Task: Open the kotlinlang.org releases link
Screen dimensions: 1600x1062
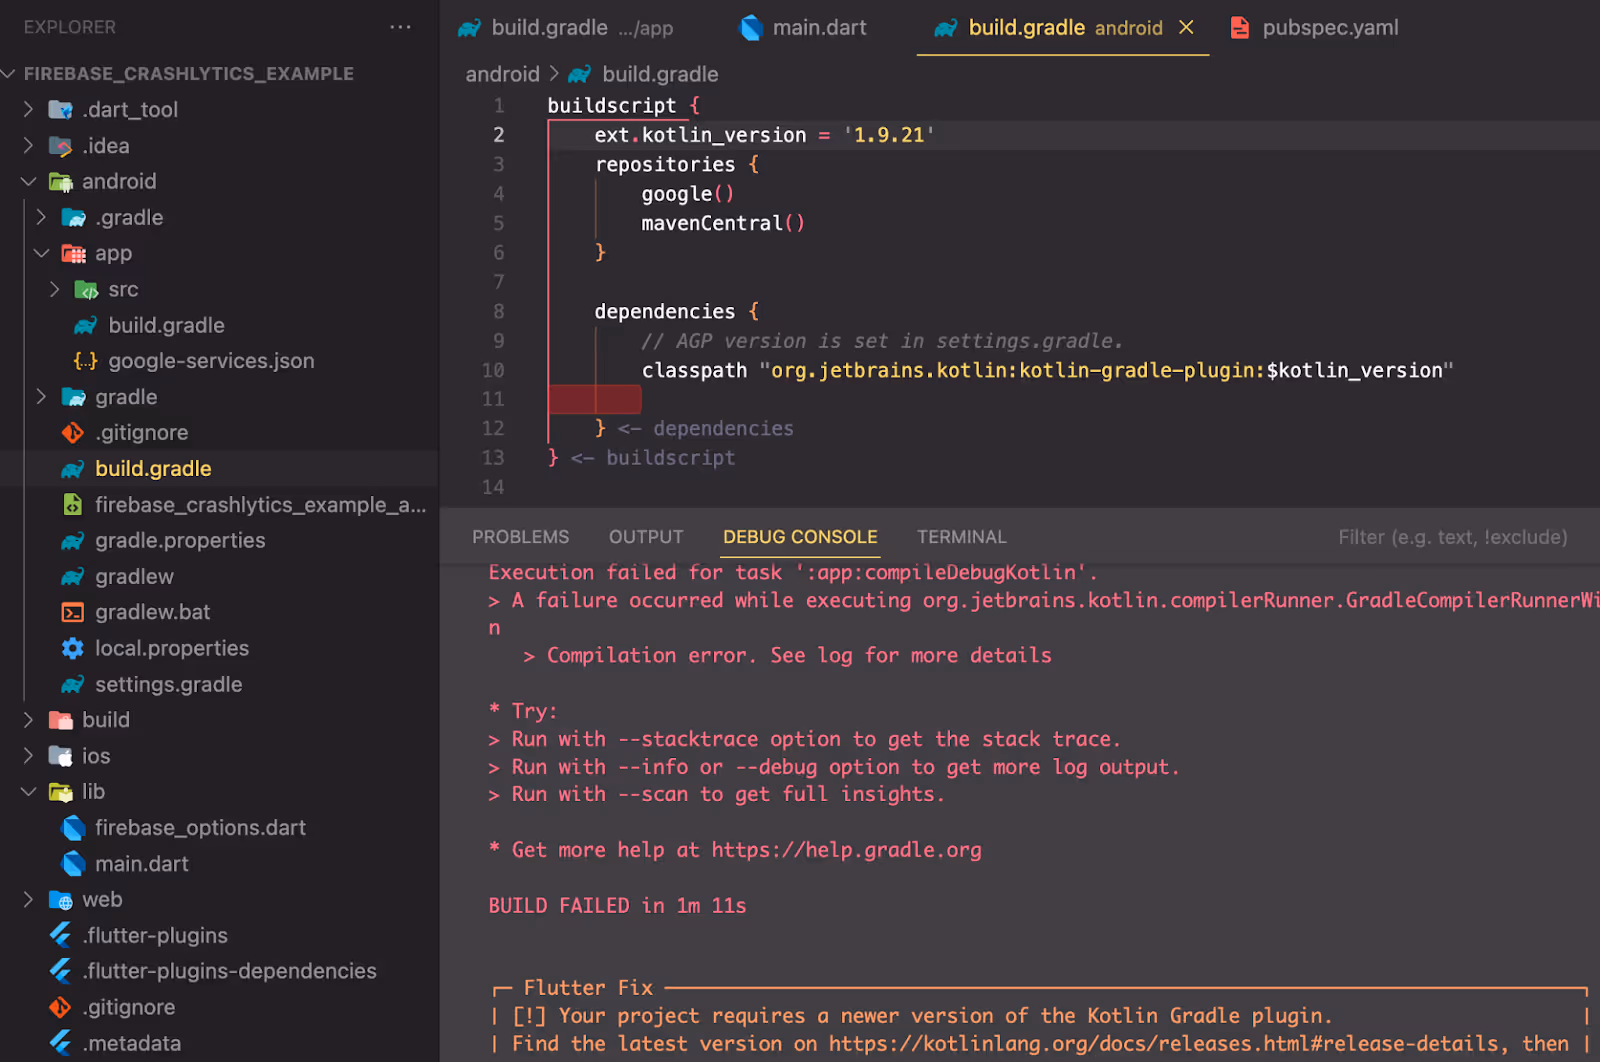Action: (1163, 1044)
